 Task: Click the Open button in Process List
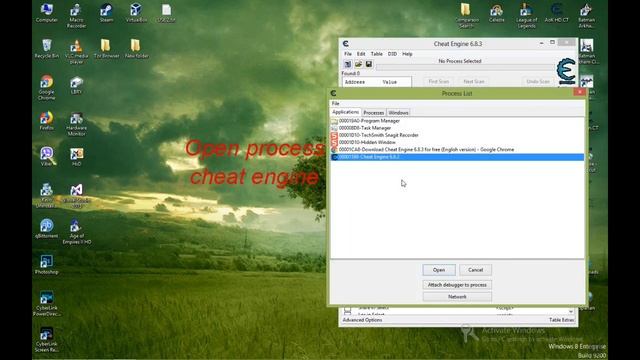[439, 270]
